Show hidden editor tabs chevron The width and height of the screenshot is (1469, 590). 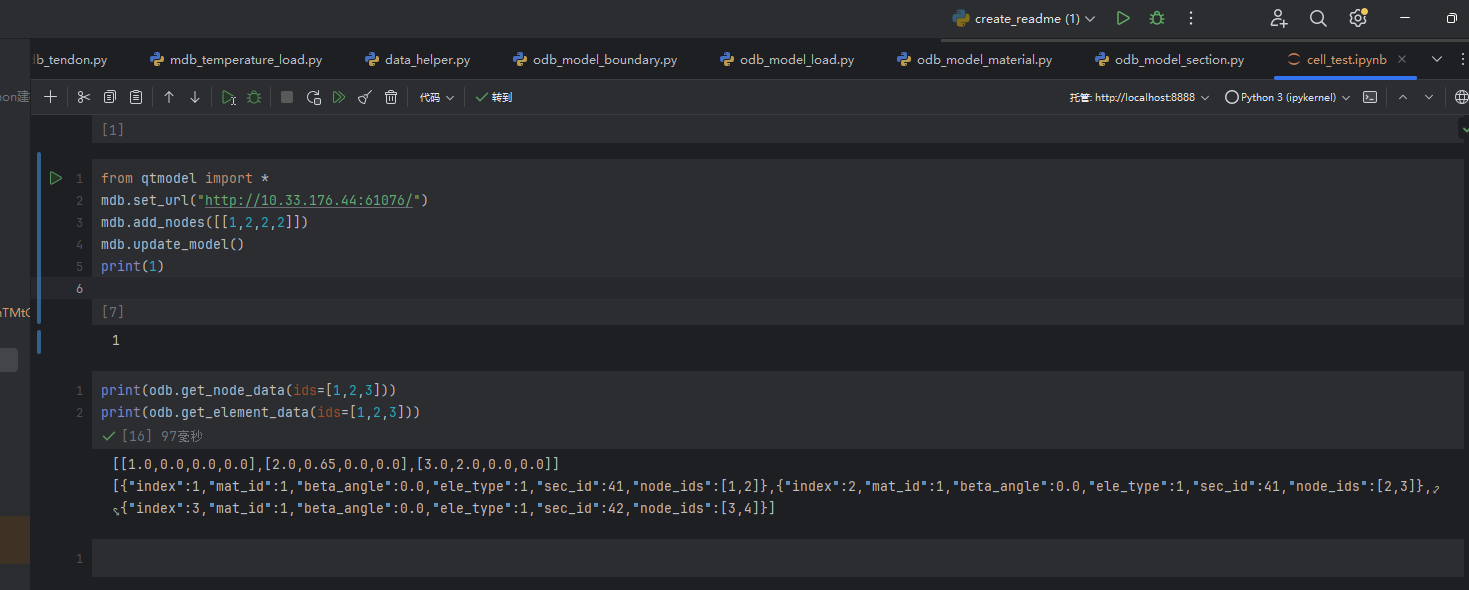pos(1437,60)
